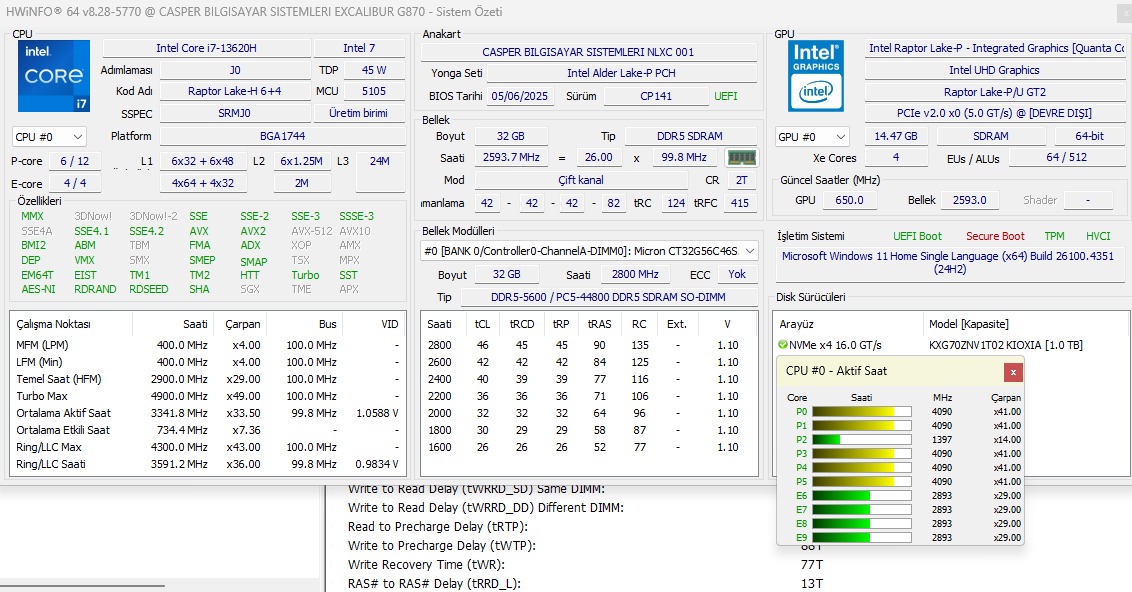1132x592 pixels.
Task: Click the CP141 BIOS version field
Action: (656, 96)
